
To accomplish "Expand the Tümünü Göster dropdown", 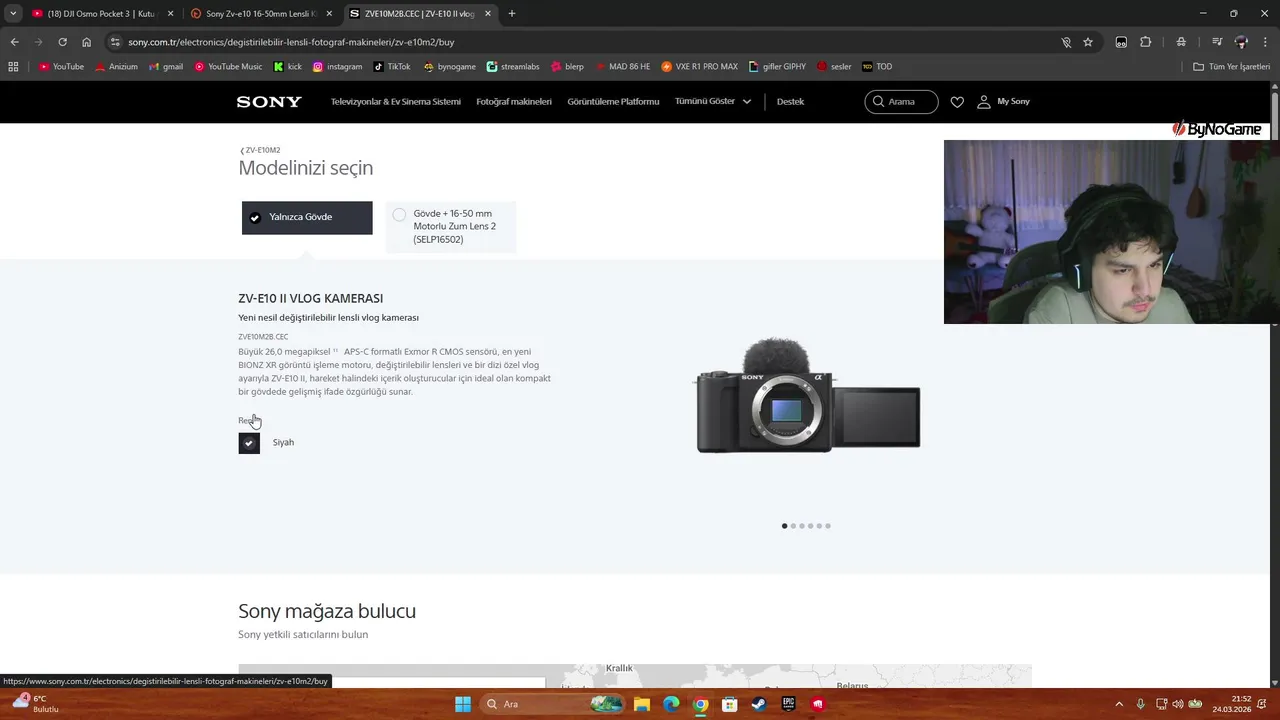I will pos(713,101).
